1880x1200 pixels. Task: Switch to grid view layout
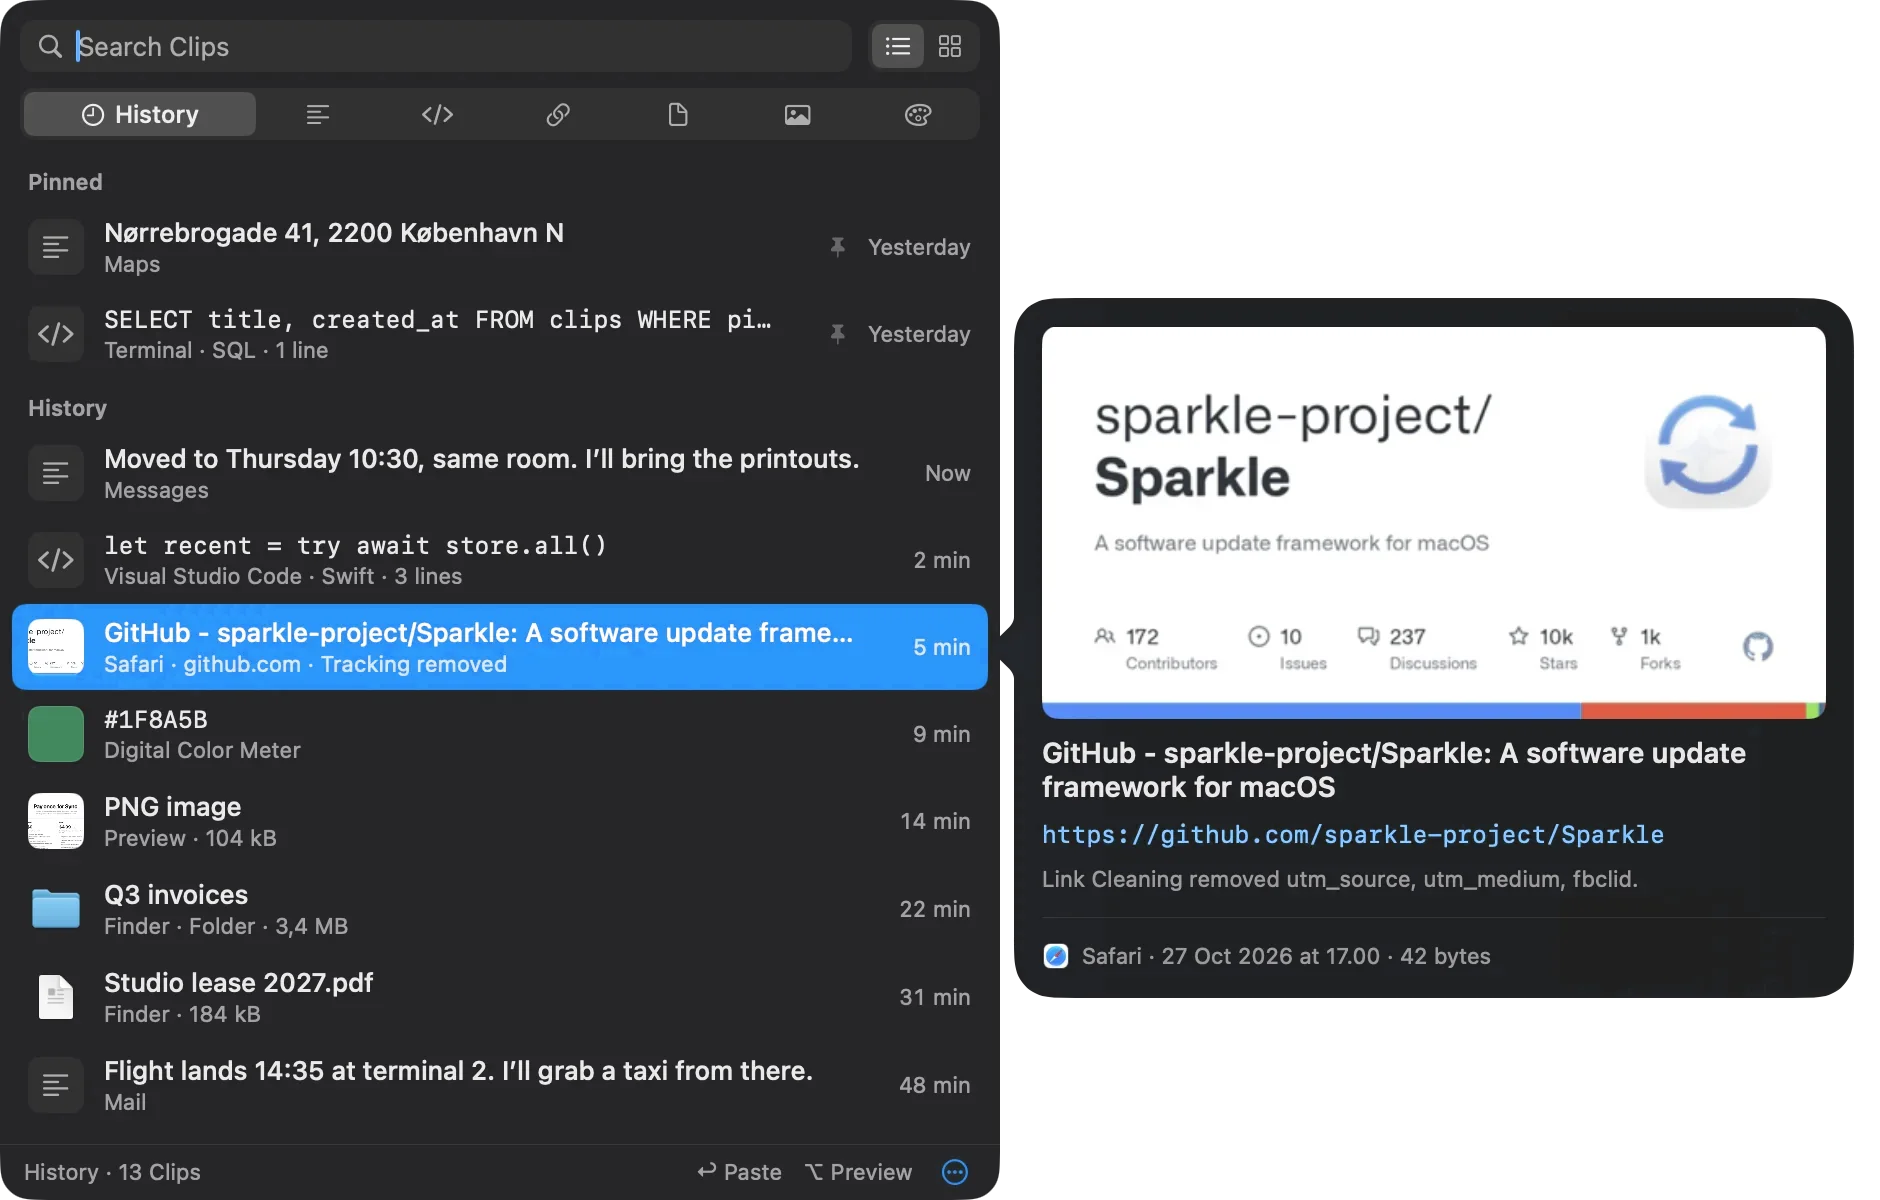click(x=950, y=46)
